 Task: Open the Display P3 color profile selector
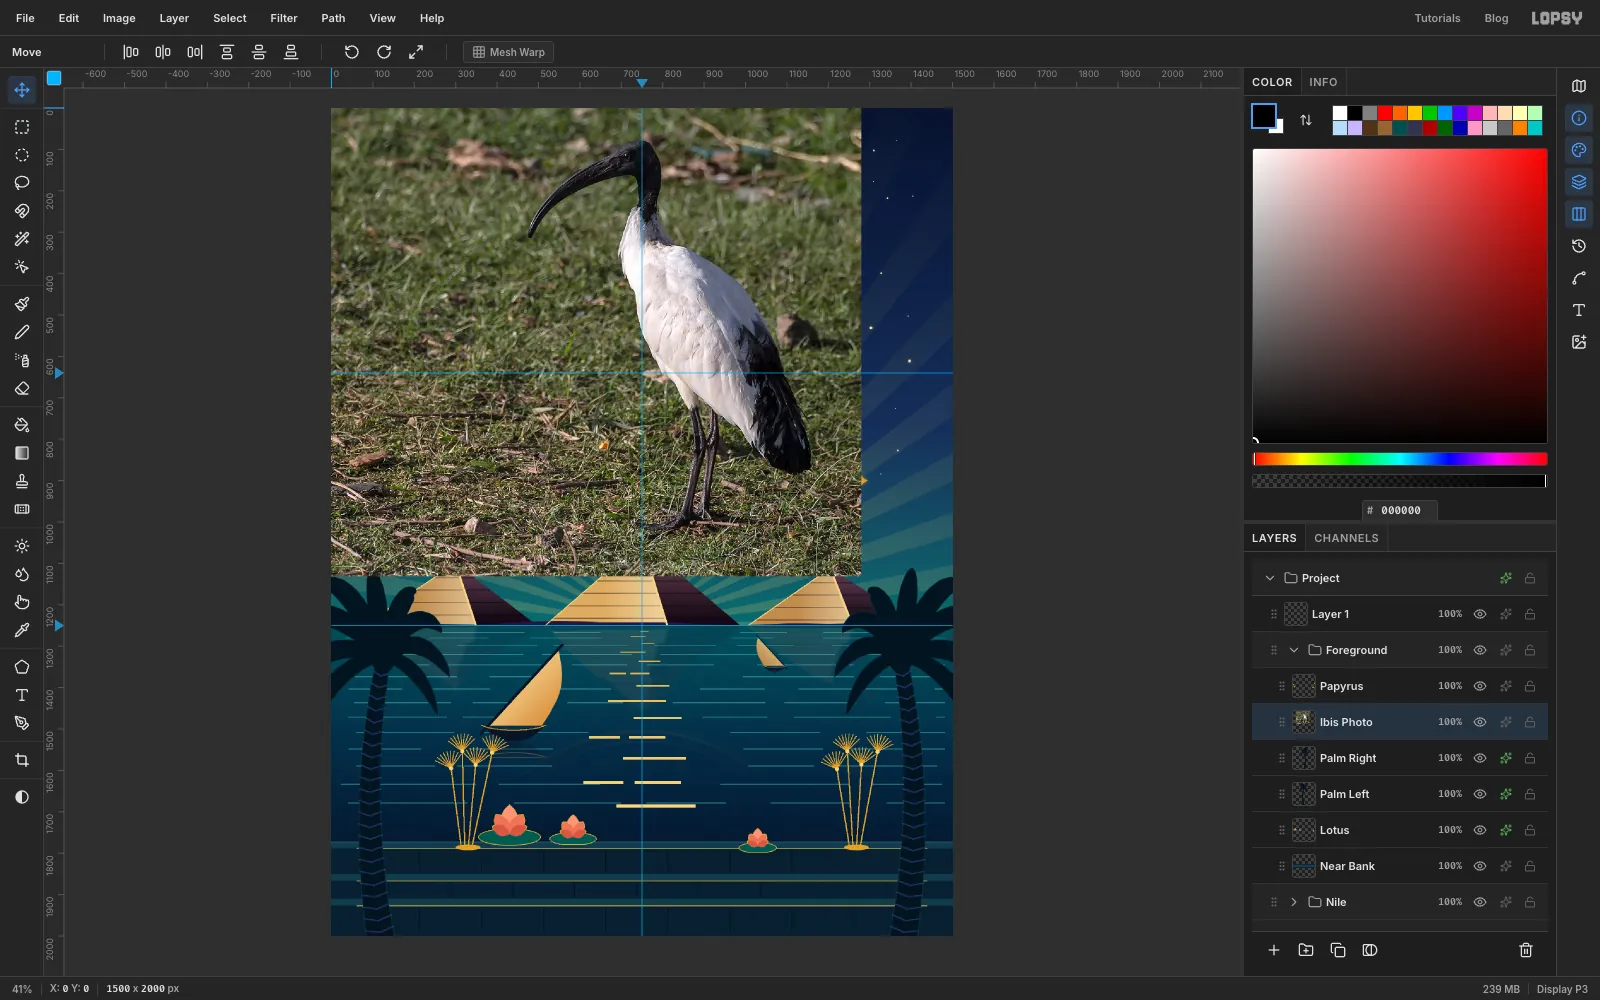[x=1562, y=989]
